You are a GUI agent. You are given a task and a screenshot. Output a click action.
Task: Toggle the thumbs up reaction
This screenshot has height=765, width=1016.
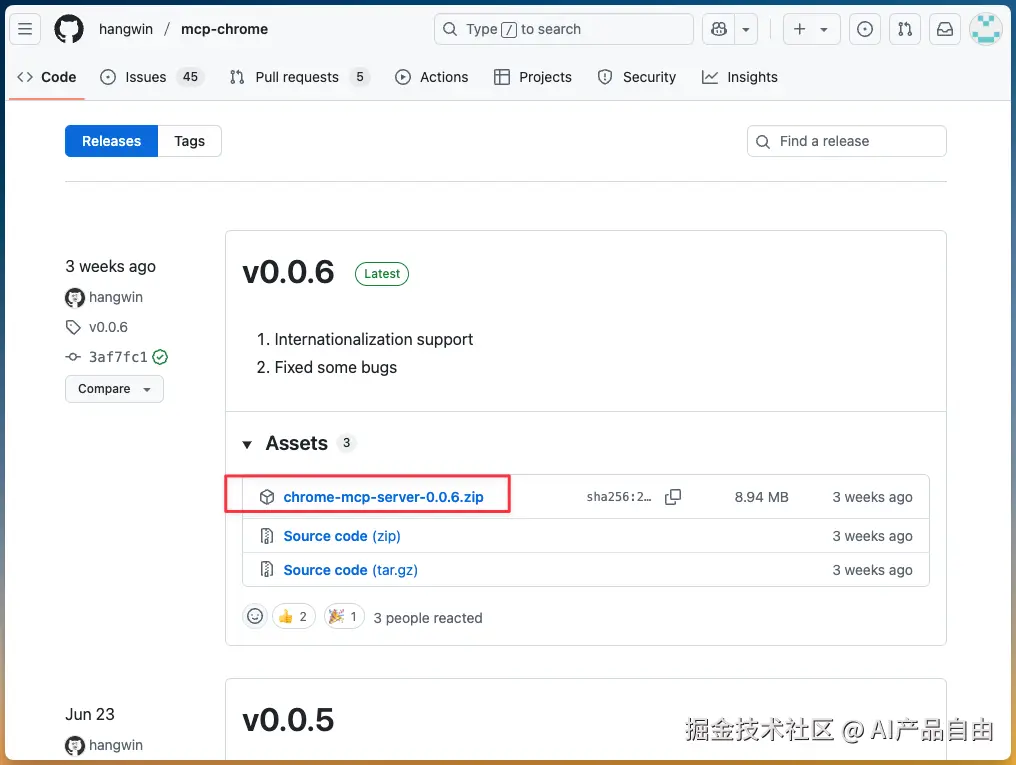(294, 617)
